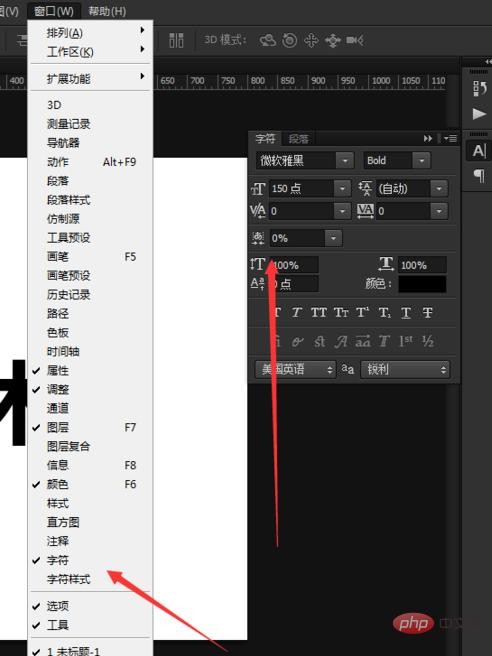
Task: Click the black text color swatch
Action: pyautogui.click(x=422, y=284)
